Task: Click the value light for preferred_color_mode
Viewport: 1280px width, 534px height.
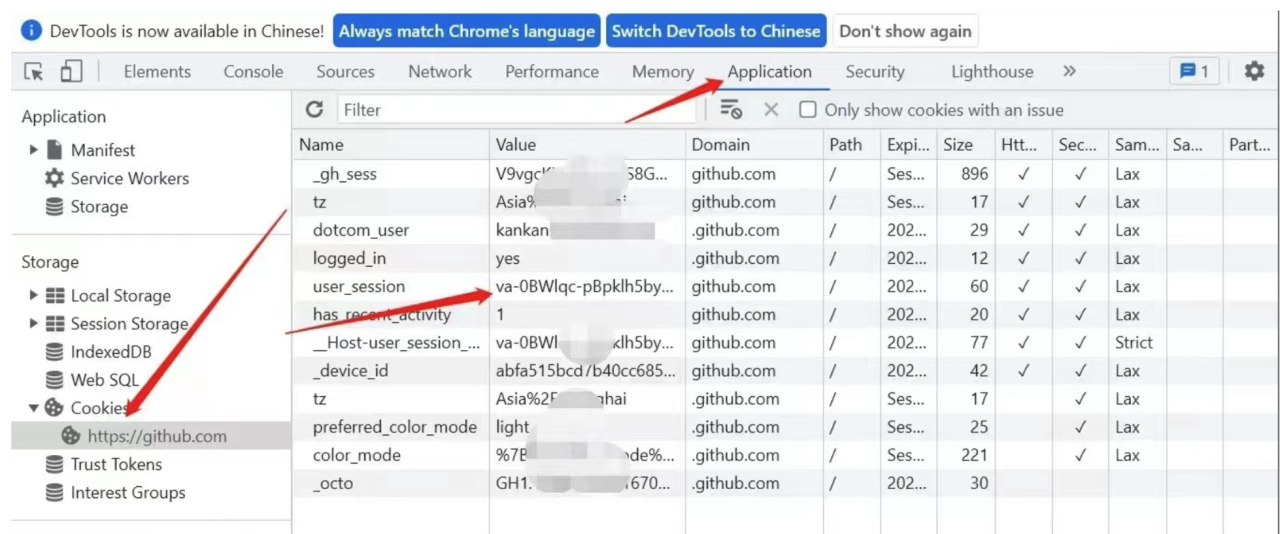Action: tap(513, 427)
